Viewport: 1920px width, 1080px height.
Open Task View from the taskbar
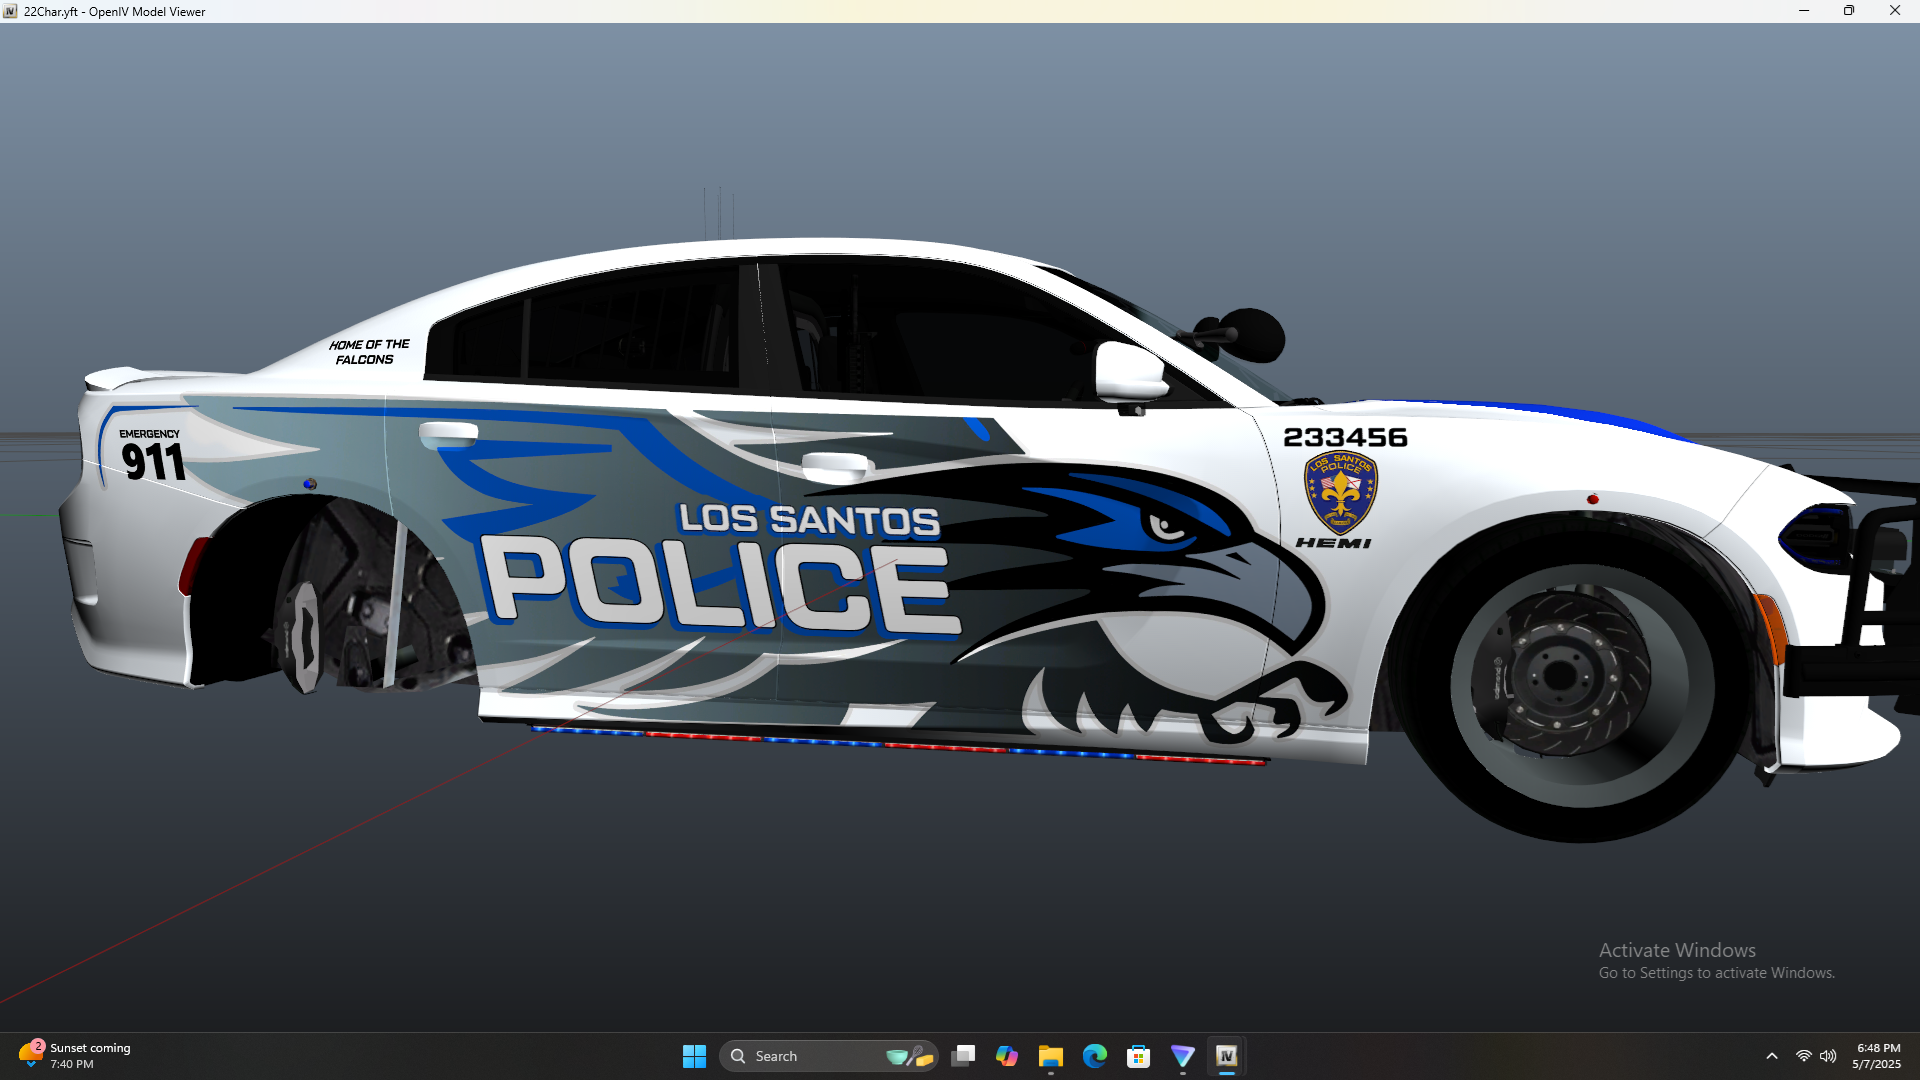click(963, 1056)
